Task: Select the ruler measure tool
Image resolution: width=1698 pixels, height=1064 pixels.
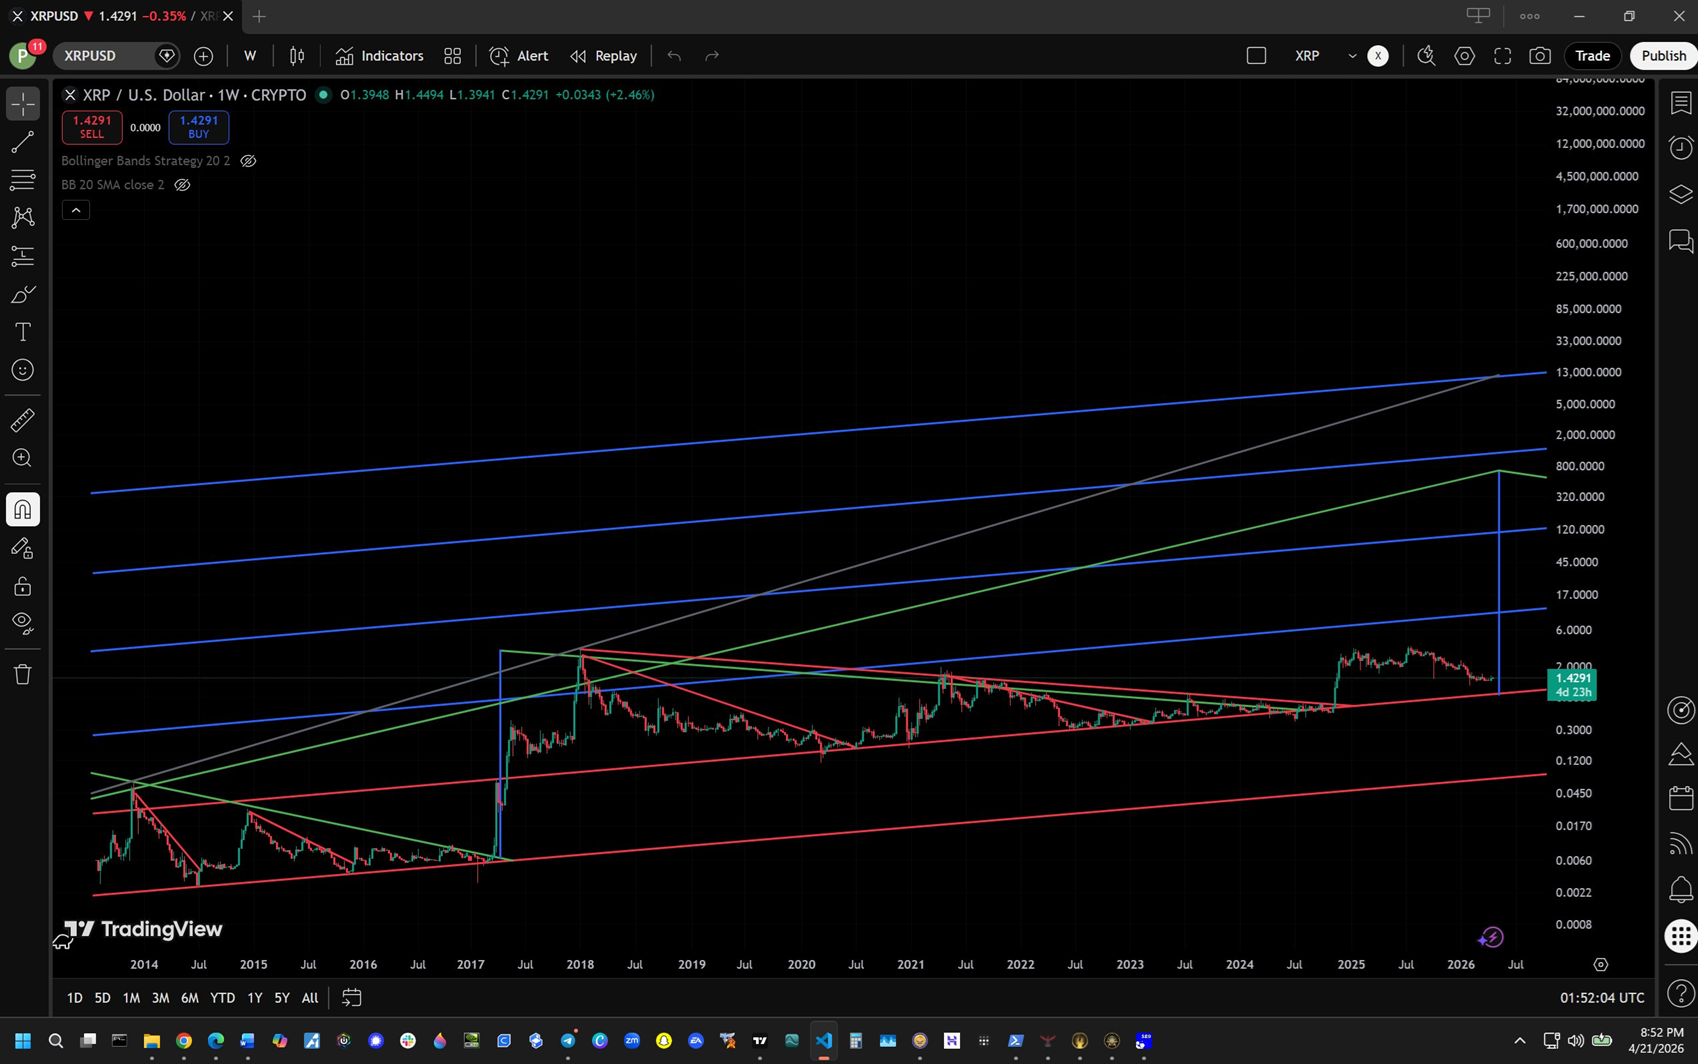Action: (23, 420)
